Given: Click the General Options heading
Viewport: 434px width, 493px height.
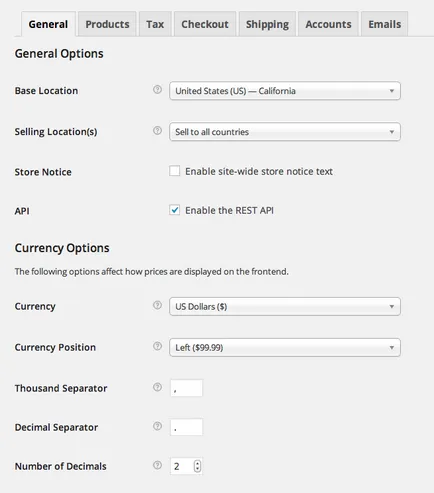Looking at the screenshot, I should coord(59,54).
